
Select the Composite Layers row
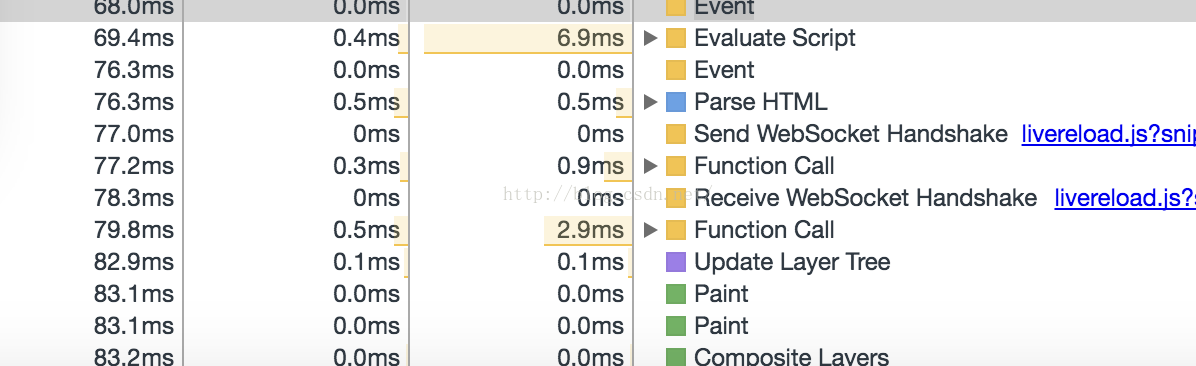pos(598,356)
